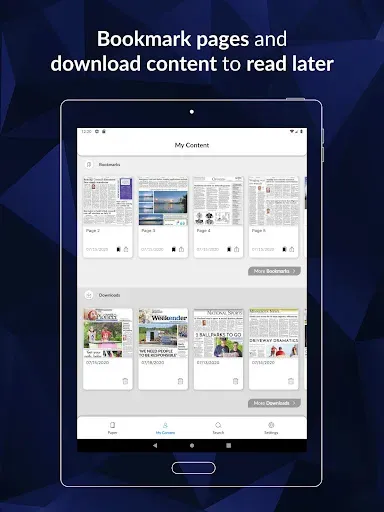This screenshot has width=384, height=512.
Task: Delete the download showing kids in red shirts
Action: tap(125, 381)
